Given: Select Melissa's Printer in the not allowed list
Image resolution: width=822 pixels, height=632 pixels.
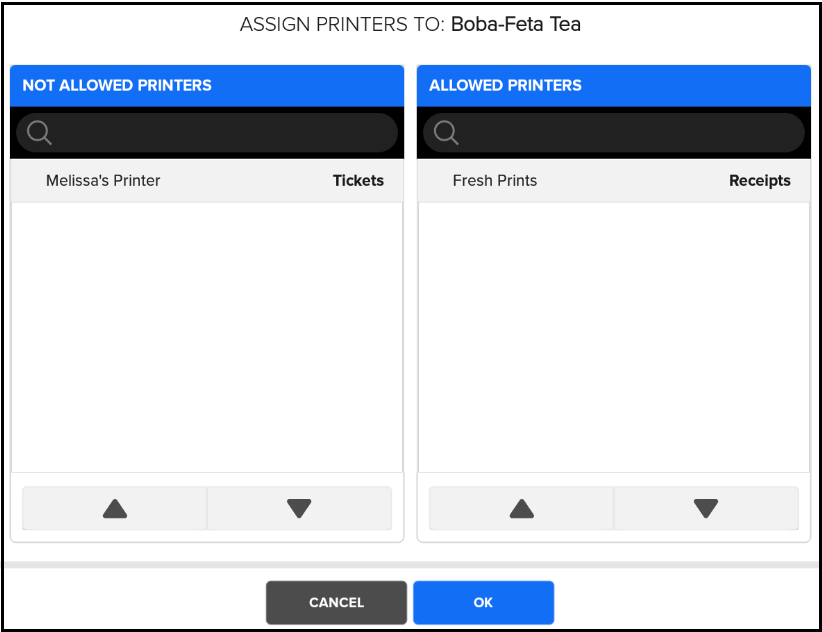Looking at the screenshot, I should click(103, 181).
